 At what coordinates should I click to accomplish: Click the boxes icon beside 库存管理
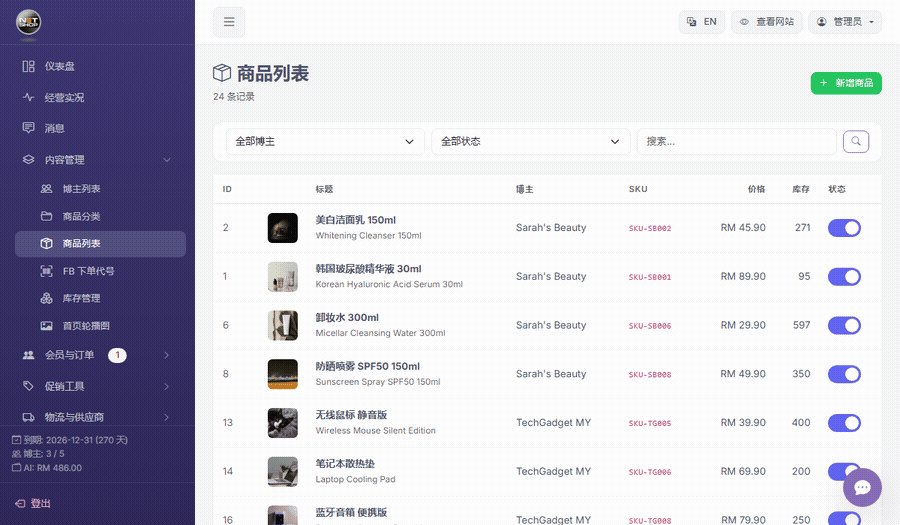tap(46, 298)
